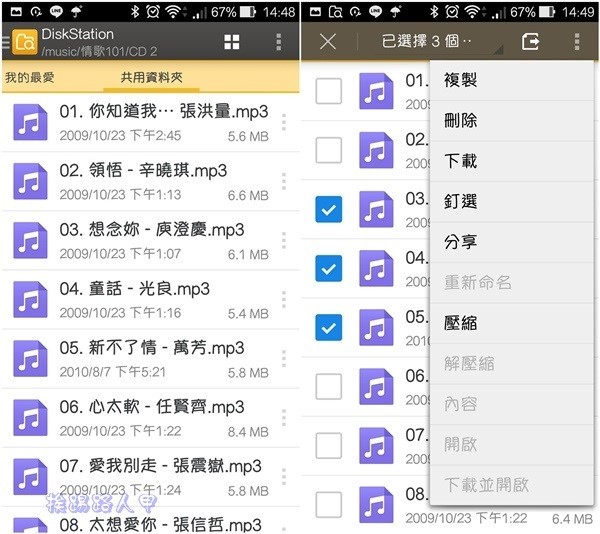This screenshot has height=534, width=600.
Task: Choose 分享 from the menu
Action: pos(512,242)
